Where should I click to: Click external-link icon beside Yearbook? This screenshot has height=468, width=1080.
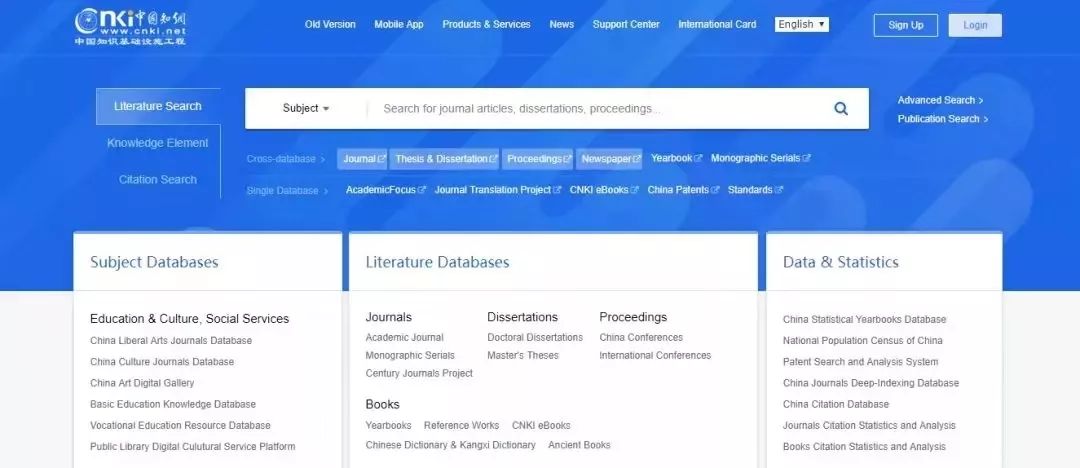click(698, 159)
